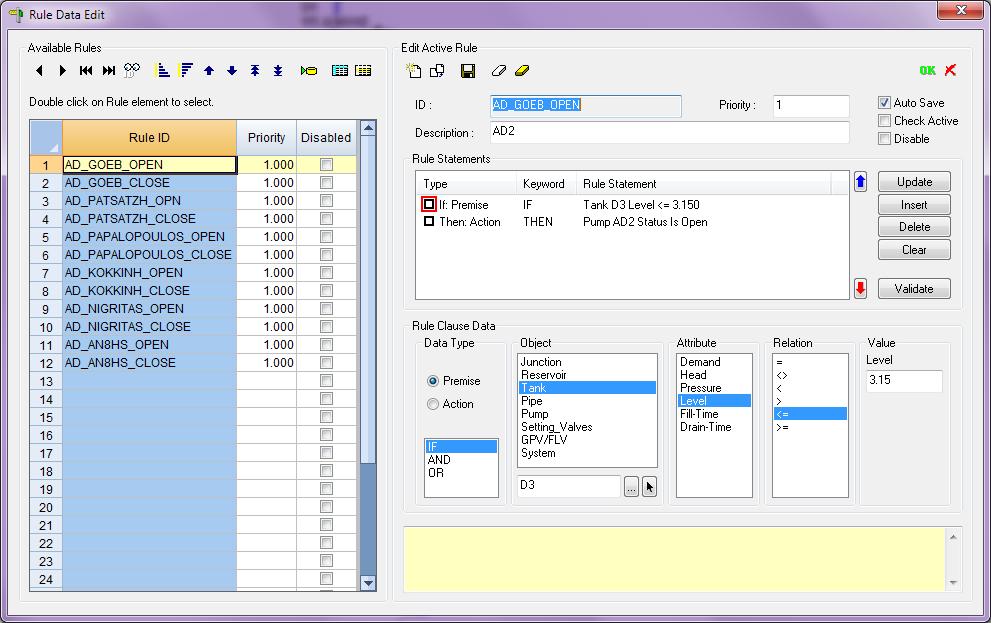Confirm with the green OK icon
991x623 pixels.
[x=928, y=71]
